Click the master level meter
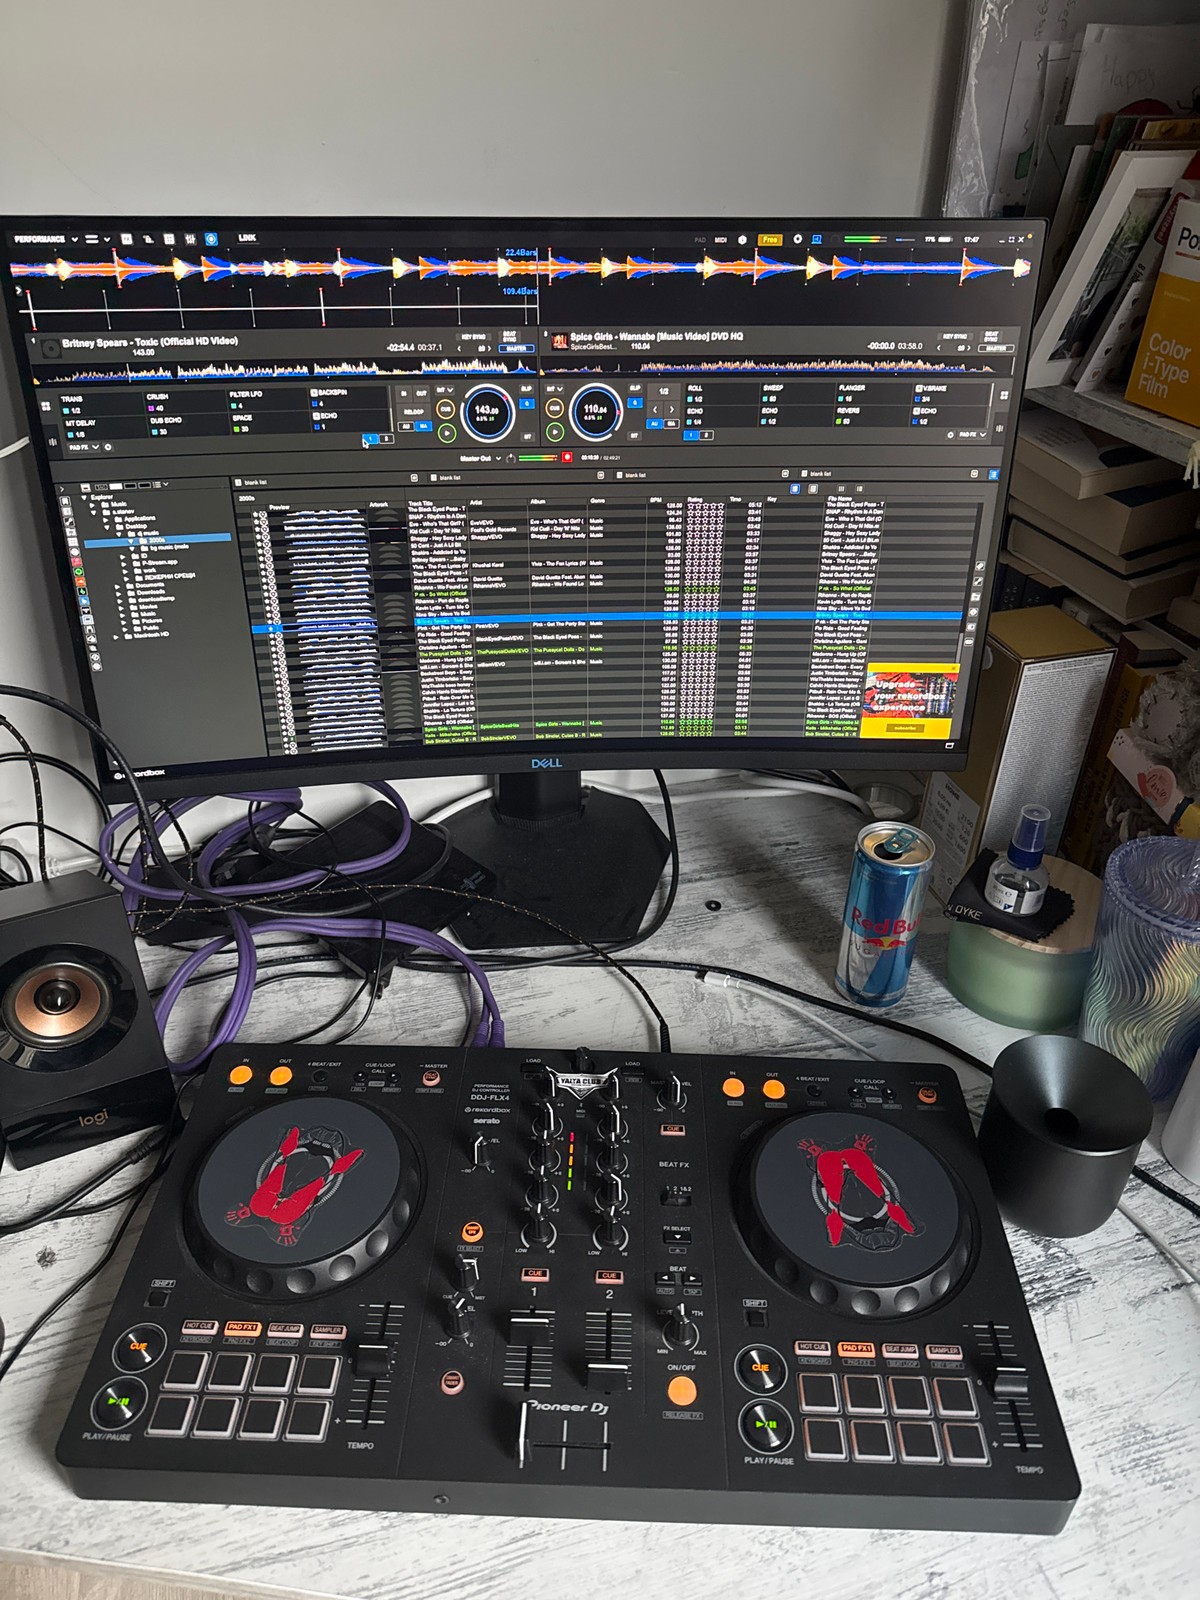This screenshot has height=1600, width=1200. tap(538, 458)
